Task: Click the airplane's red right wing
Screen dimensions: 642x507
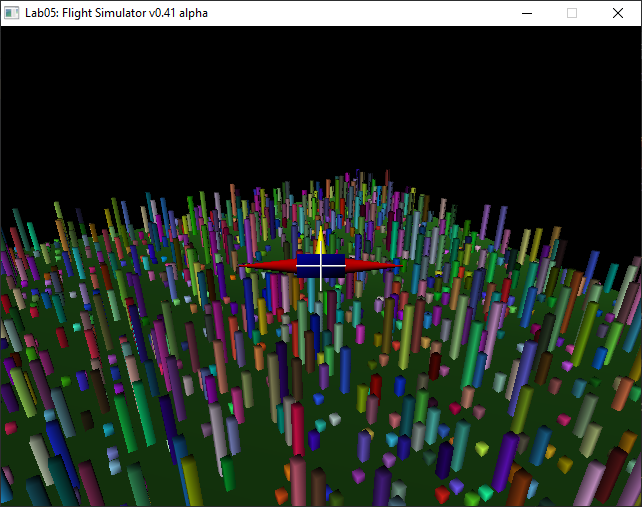Action: tap(374, 266)
